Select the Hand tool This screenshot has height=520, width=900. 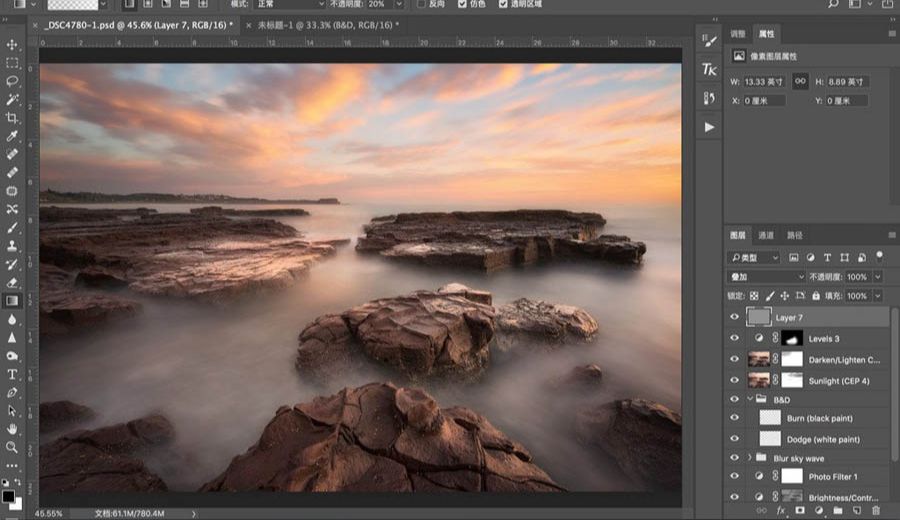tap(11, 429)
